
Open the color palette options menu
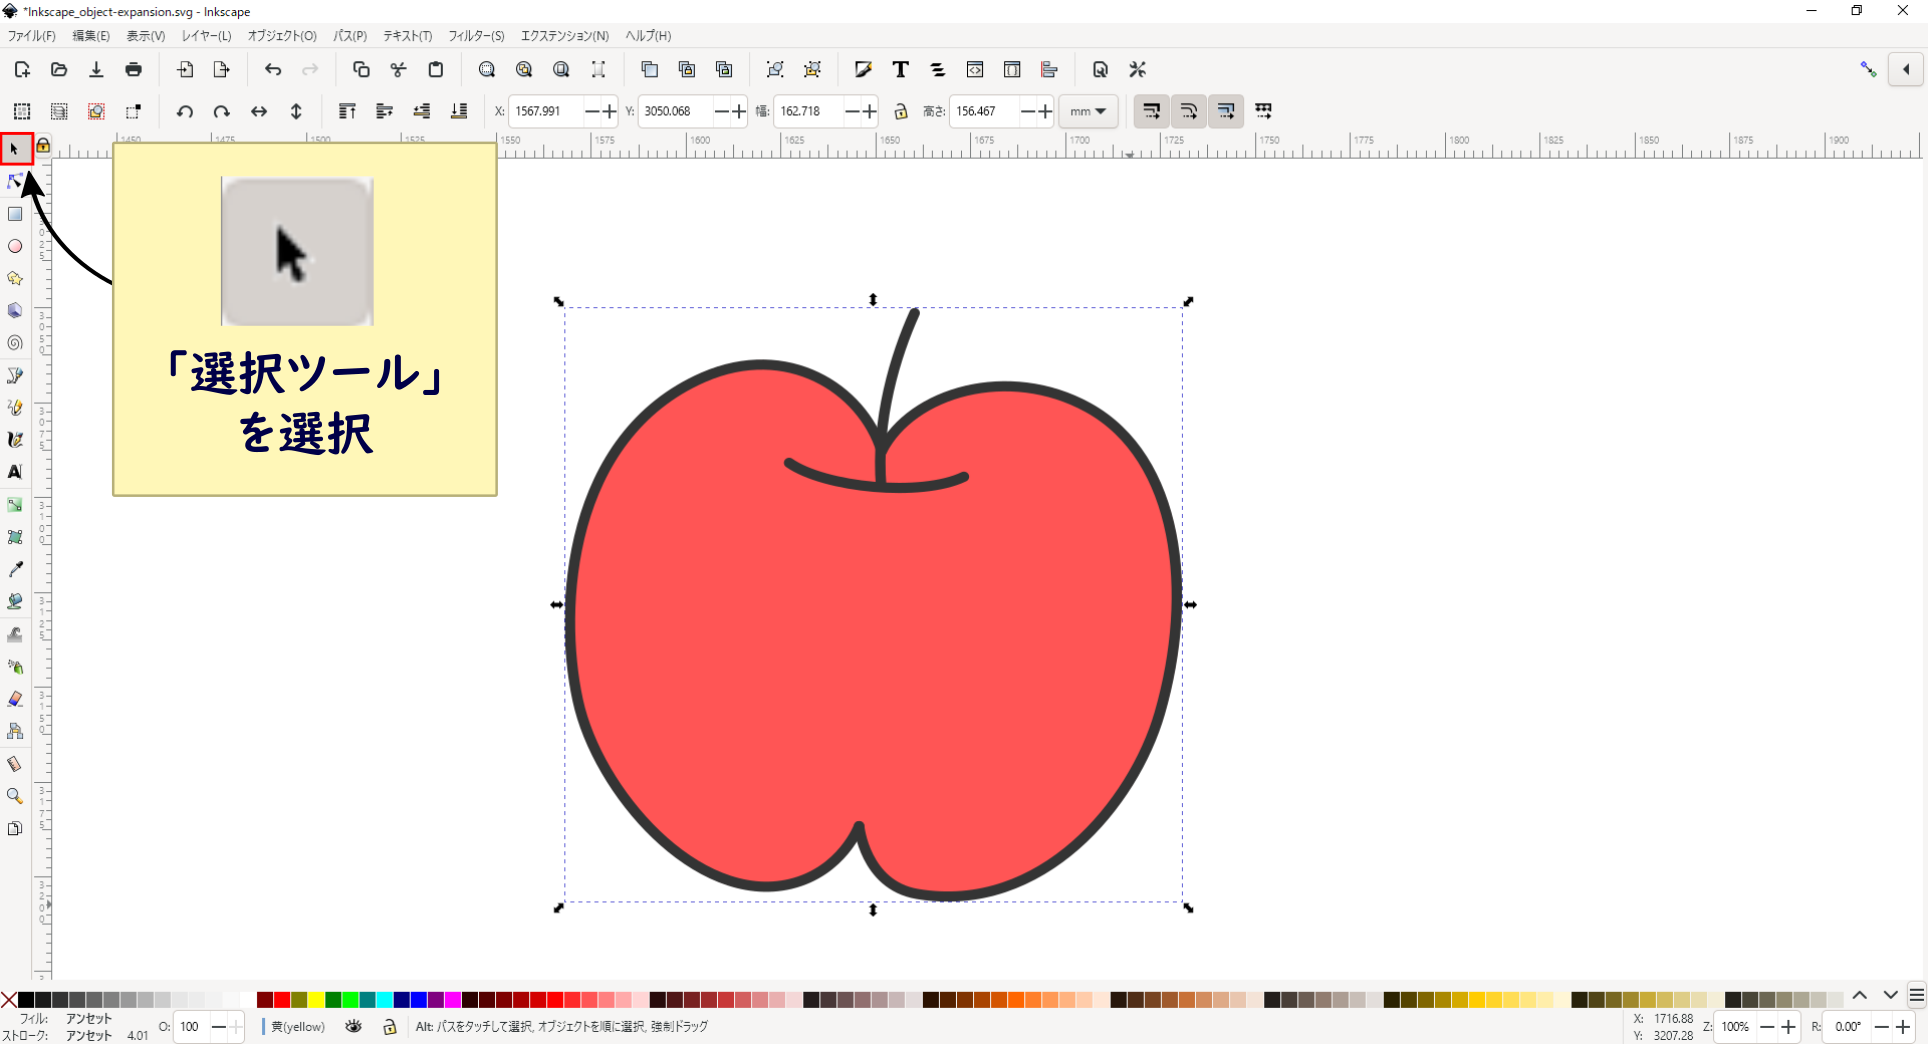(1916, 995)
